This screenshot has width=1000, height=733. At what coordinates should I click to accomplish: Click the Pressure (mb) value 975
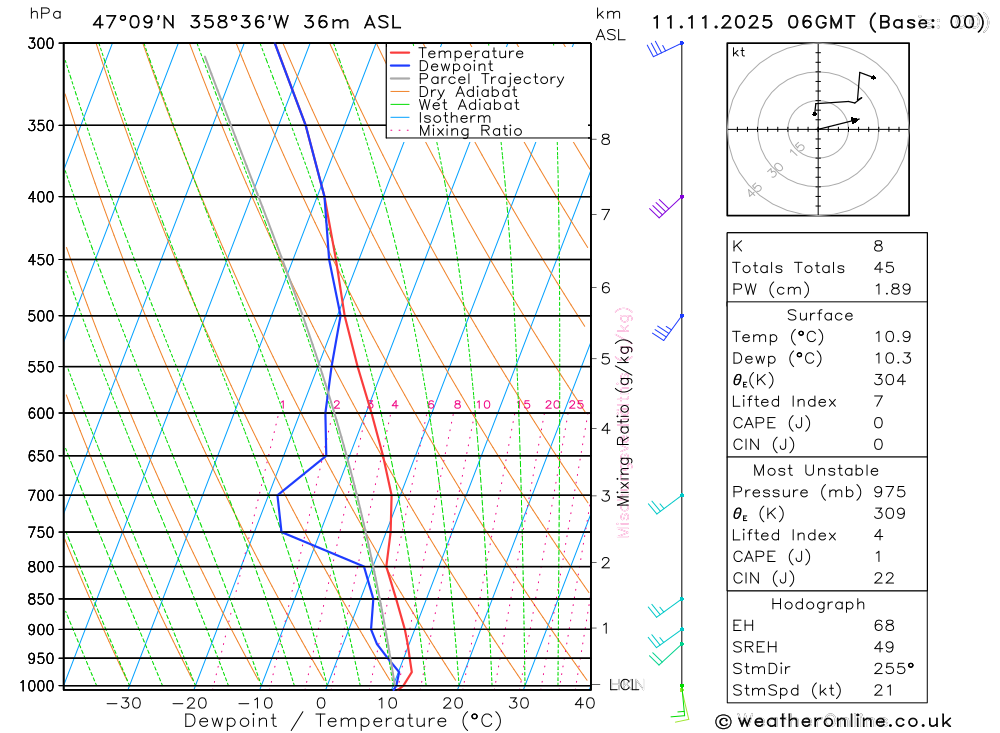pos(890,492)
